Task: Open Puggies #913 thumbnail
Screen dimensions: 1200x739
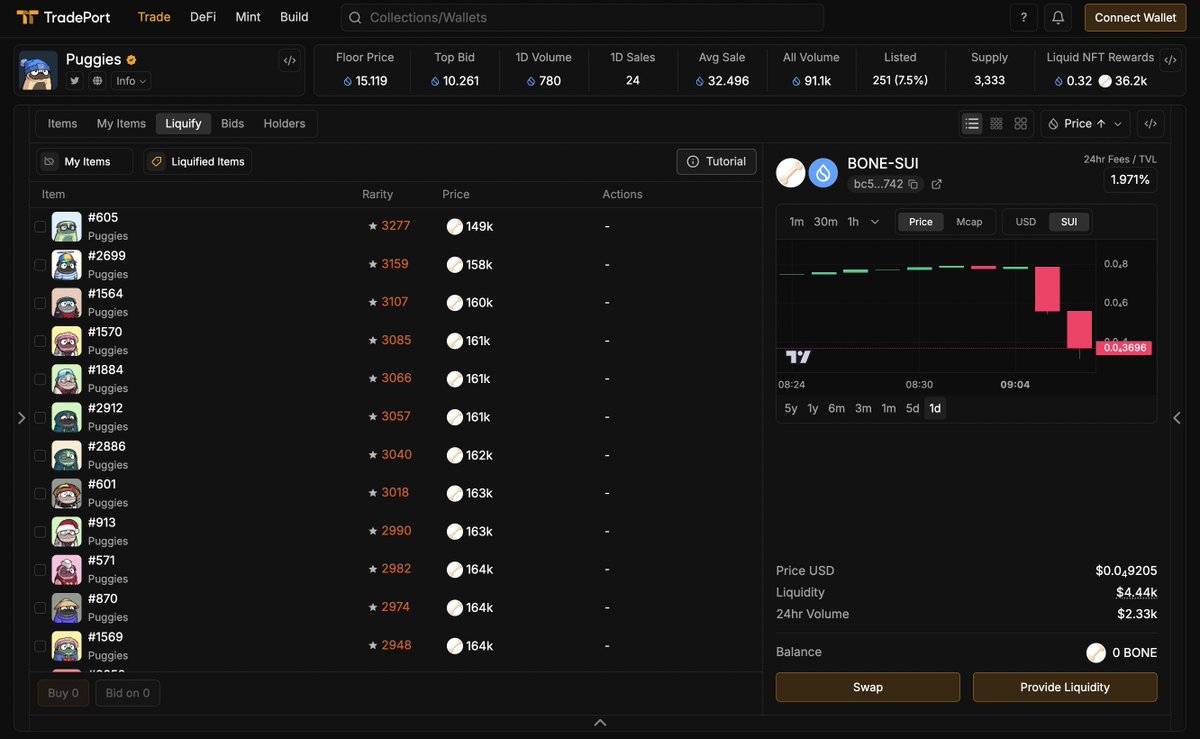Action: (67, 531)
